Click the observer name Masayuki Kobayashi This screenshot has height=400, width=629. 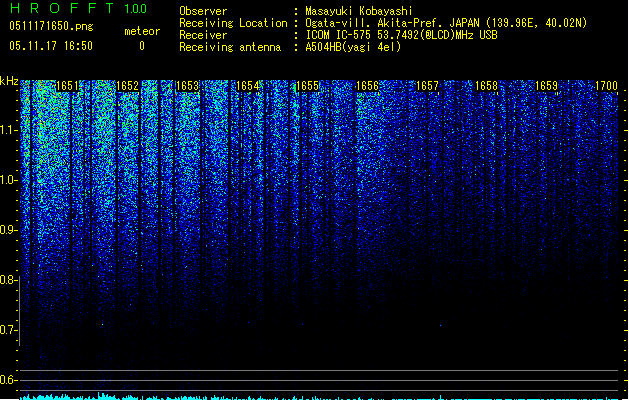(359, 11)
